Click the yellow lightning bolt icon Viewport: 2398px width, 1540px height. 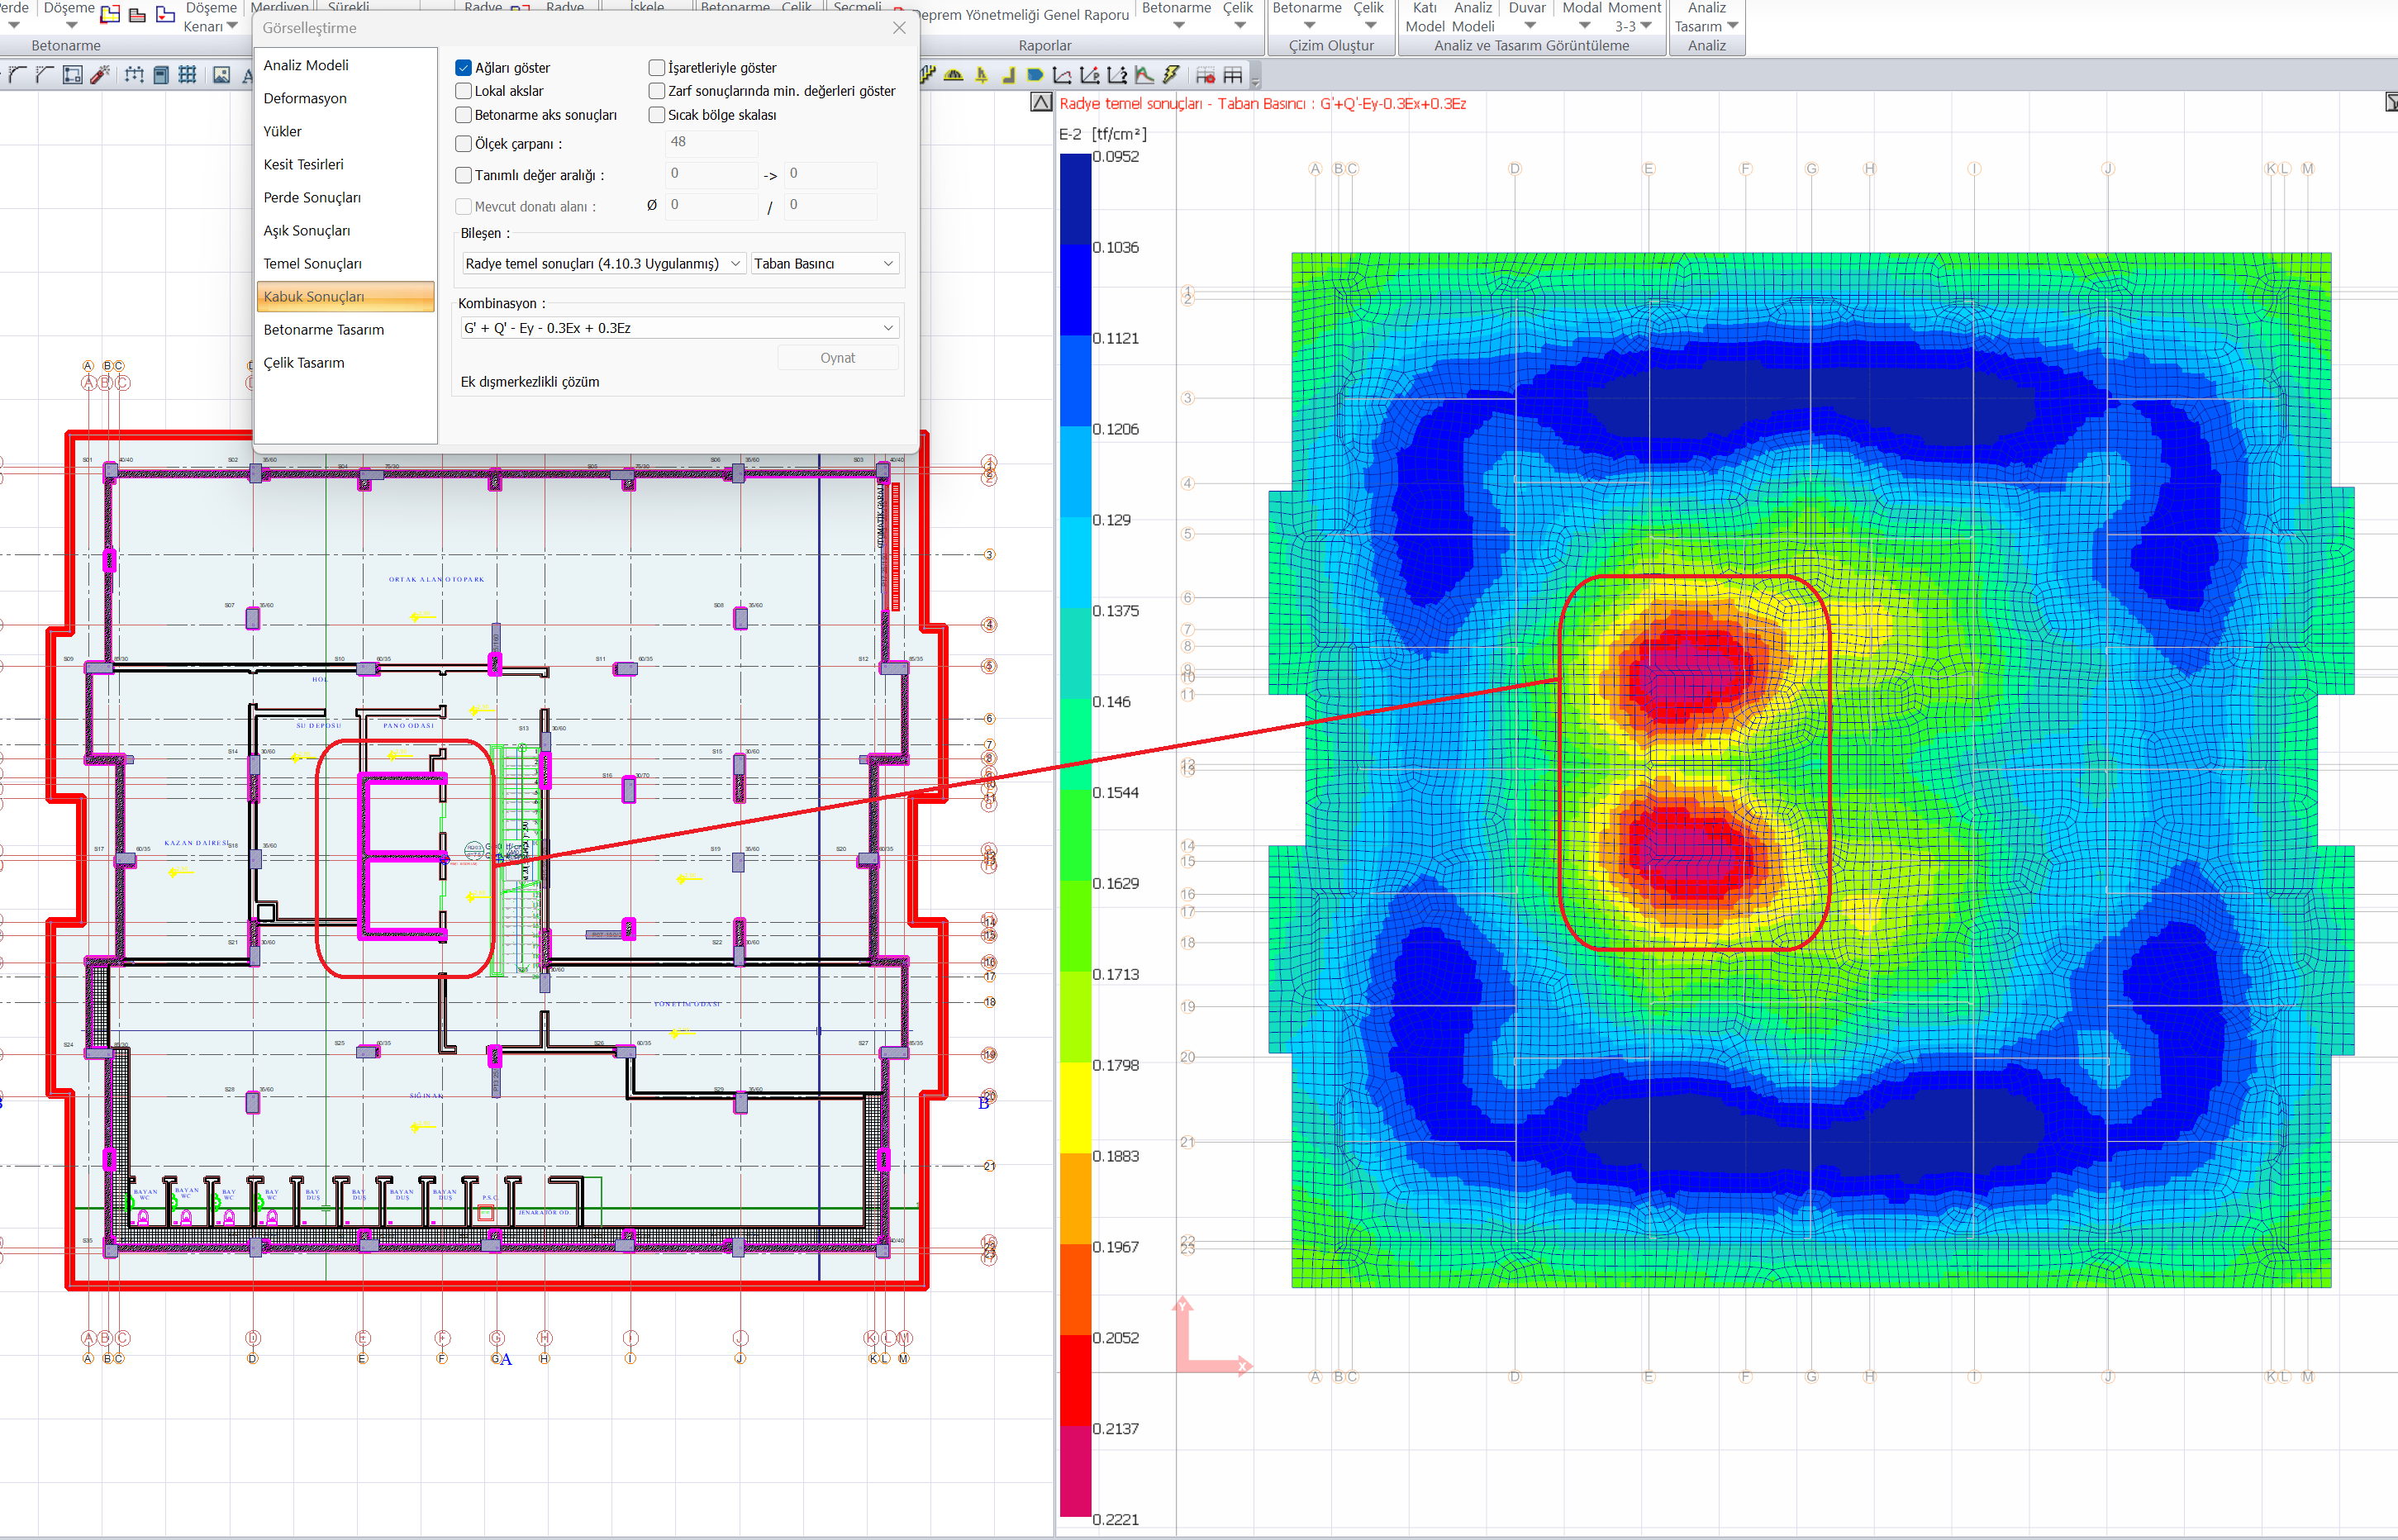coord(1171,75)
